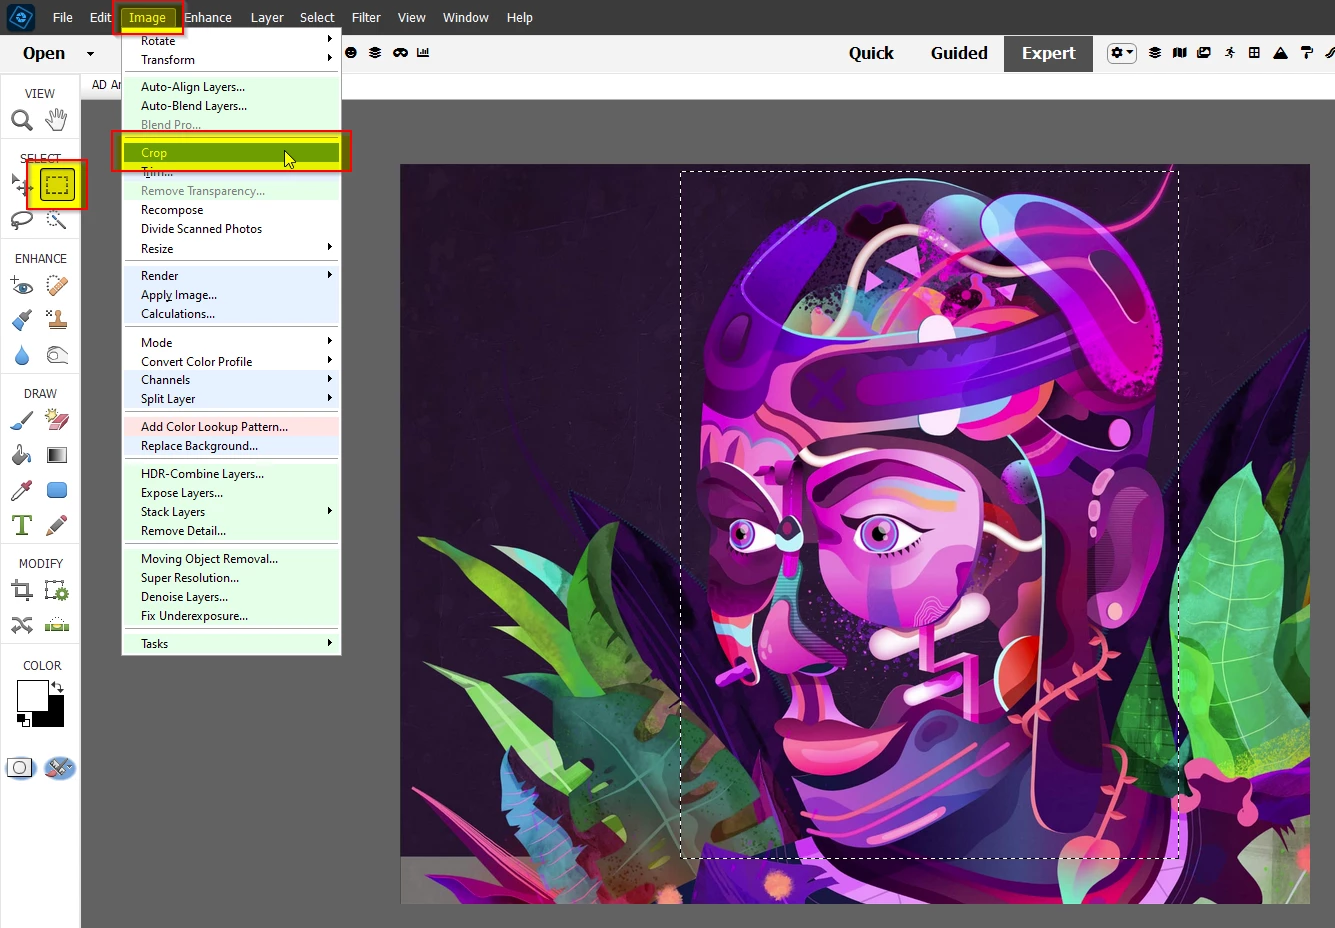Select the Eraser tool
The image size is (1335, 928).
click(x=57, y=421)
